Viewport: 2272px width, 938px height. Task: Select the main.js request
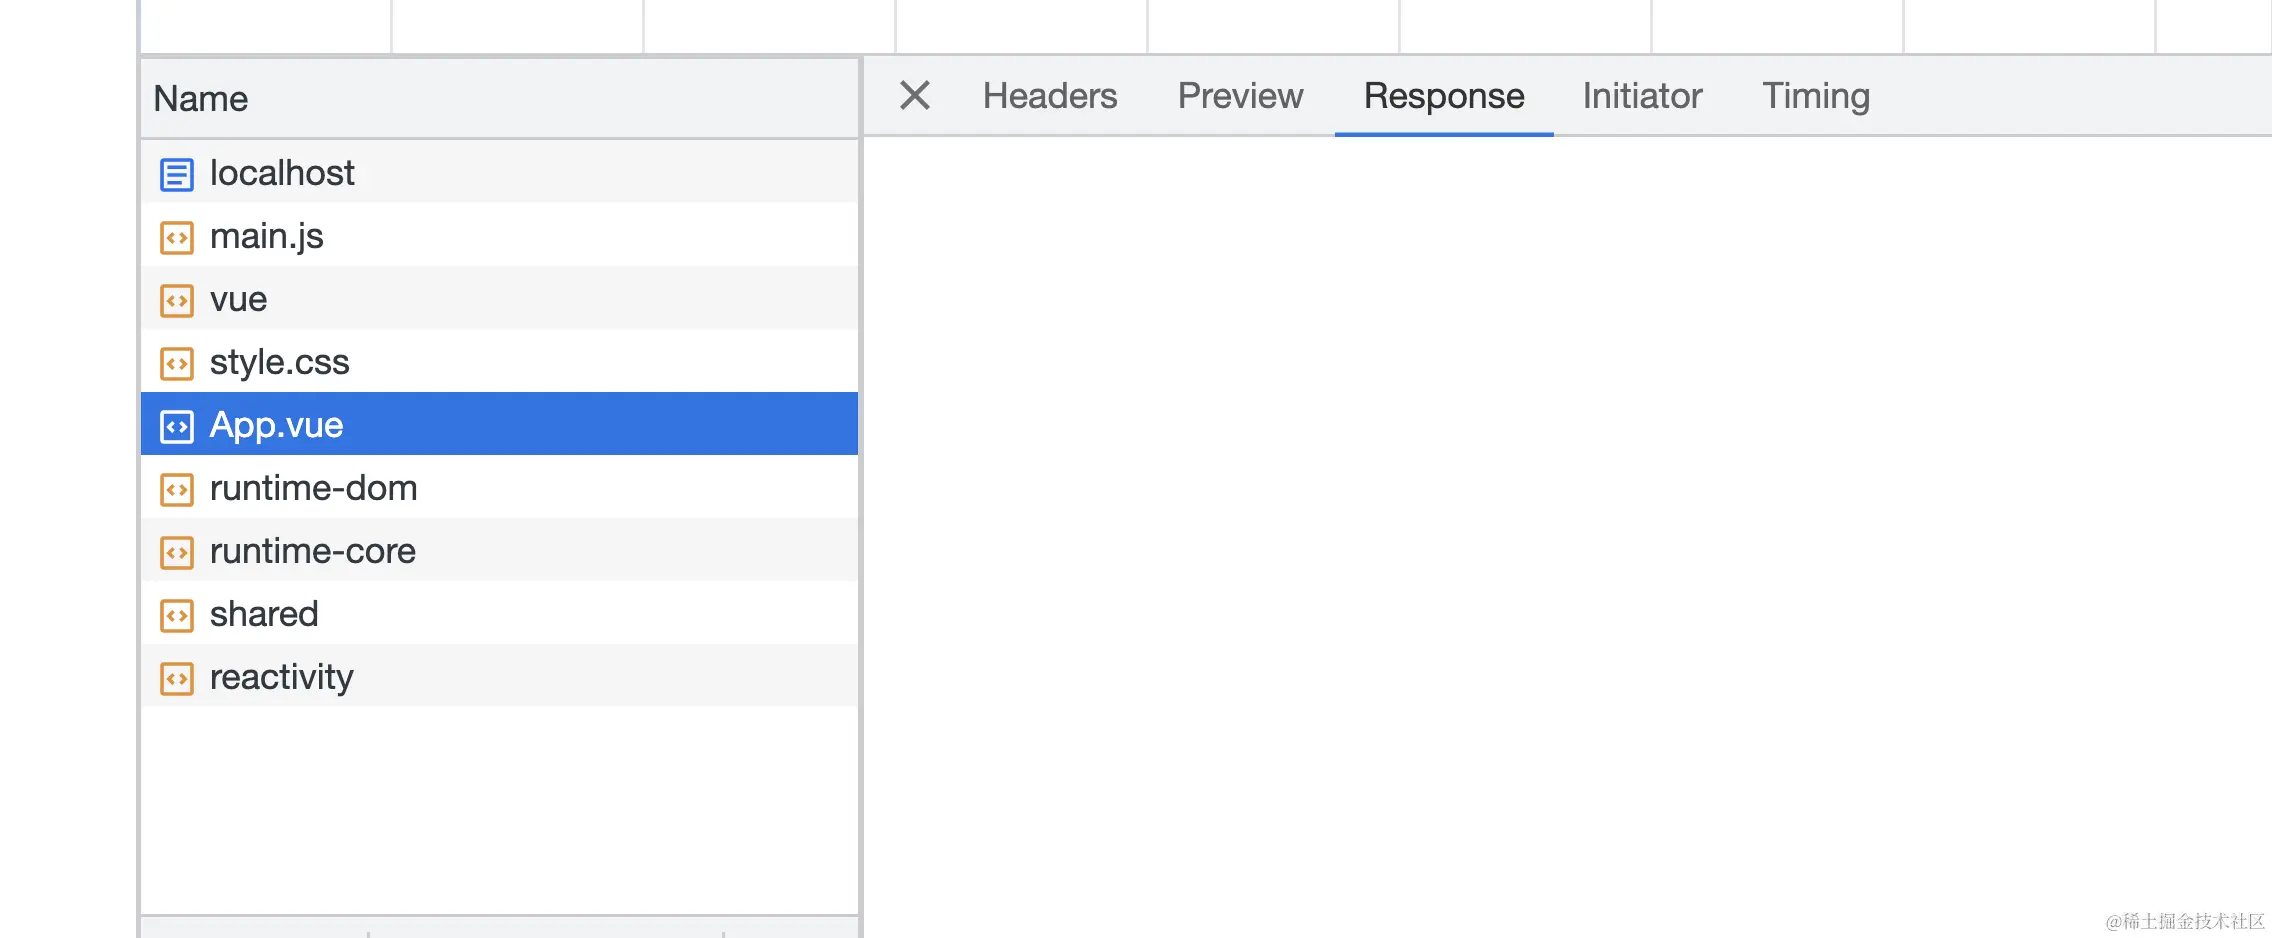500,235
